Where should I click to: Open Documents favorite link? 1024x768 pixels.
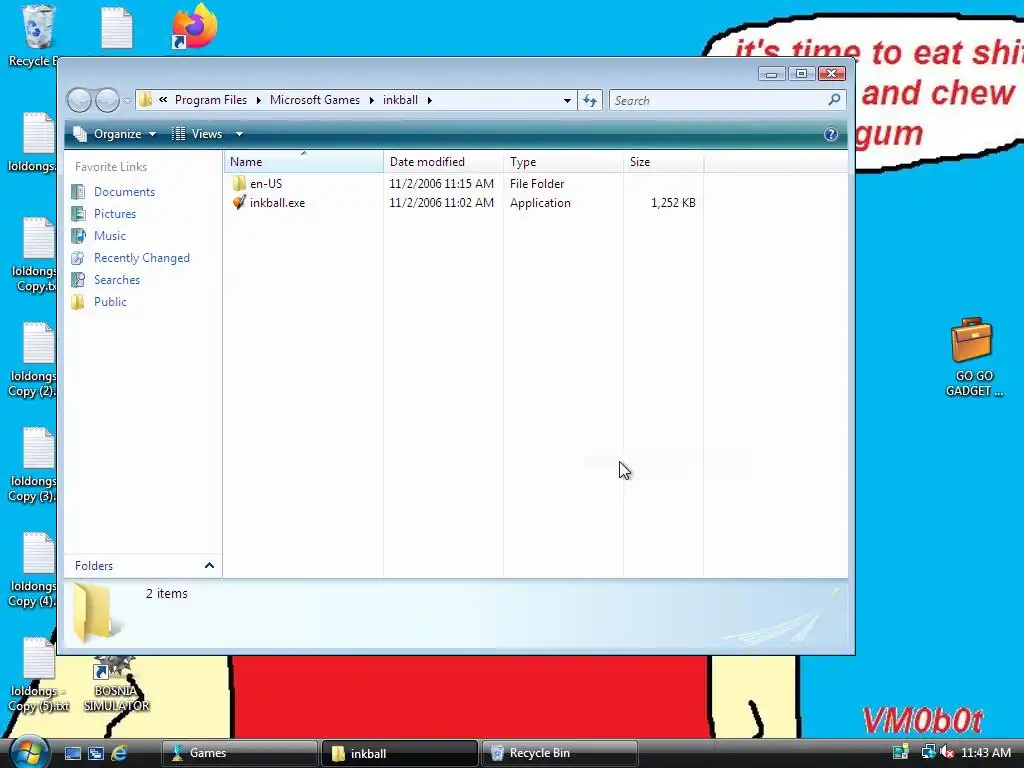coord(124,192)
